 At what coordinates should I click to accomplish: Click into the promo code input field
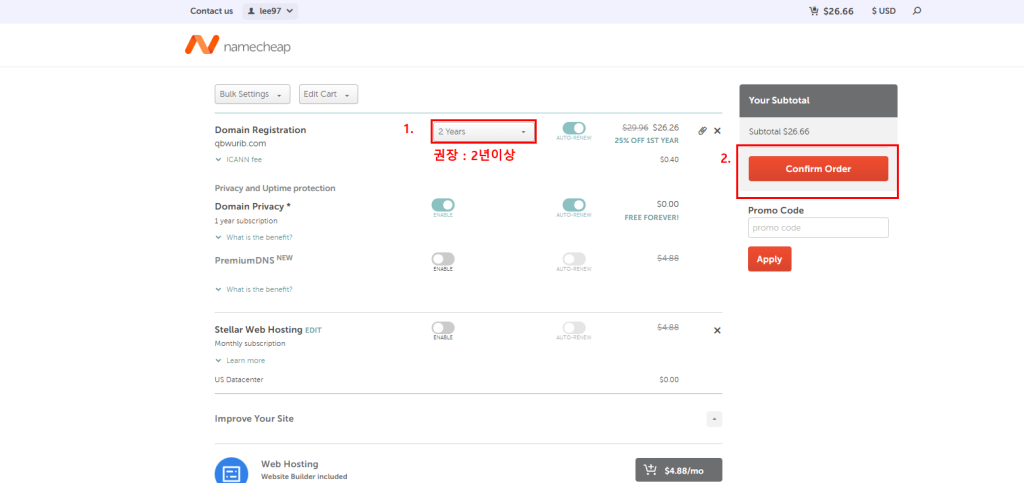point(818,228)
